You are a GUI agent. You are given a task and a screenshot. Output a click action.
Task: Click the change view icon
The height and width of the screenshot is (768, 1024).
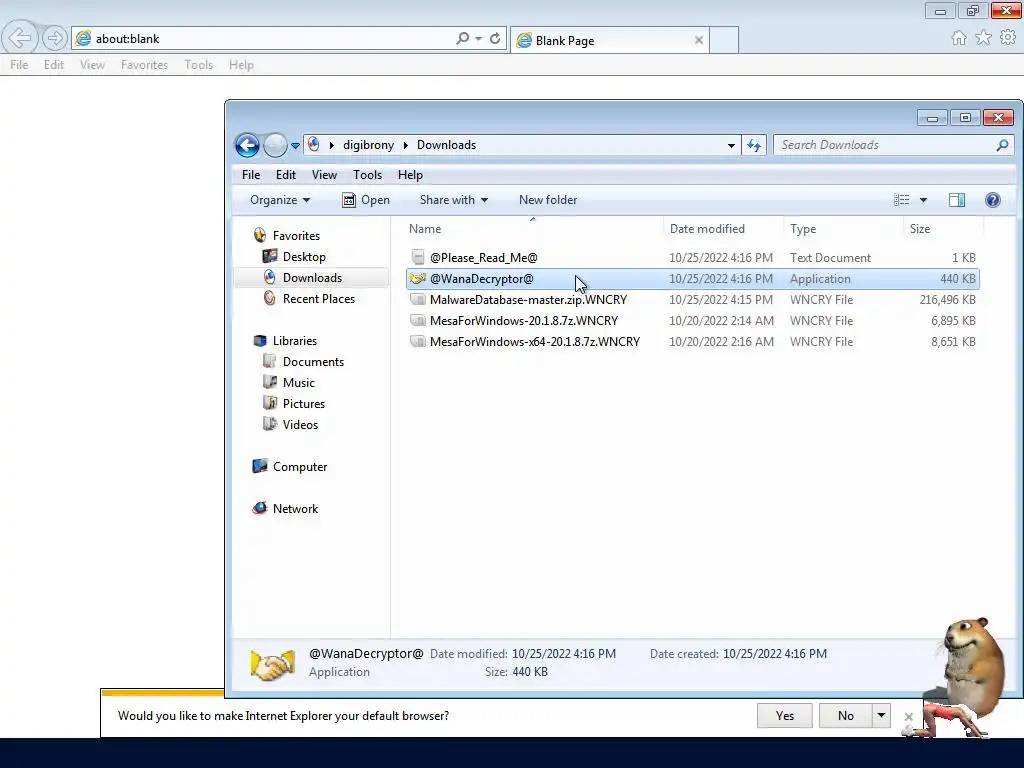[x=901, y=200]
